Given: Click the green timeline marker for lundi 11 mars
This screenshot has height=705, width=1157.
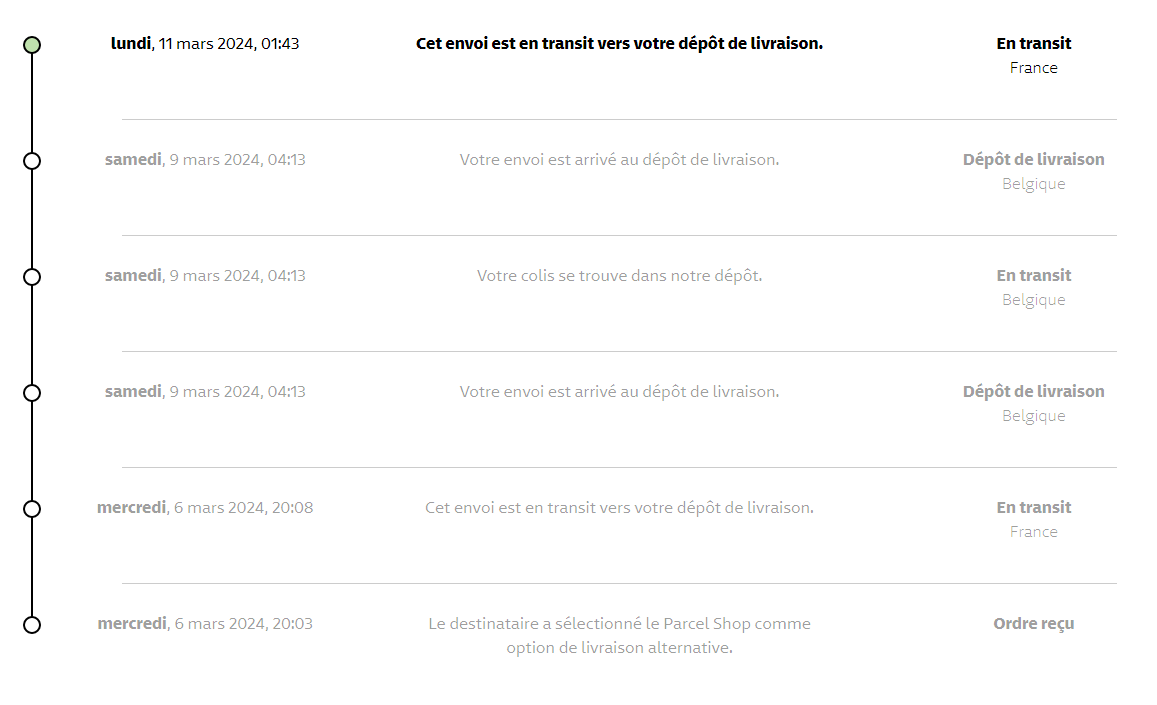Looking at the screenshot, I should (32, 45).
